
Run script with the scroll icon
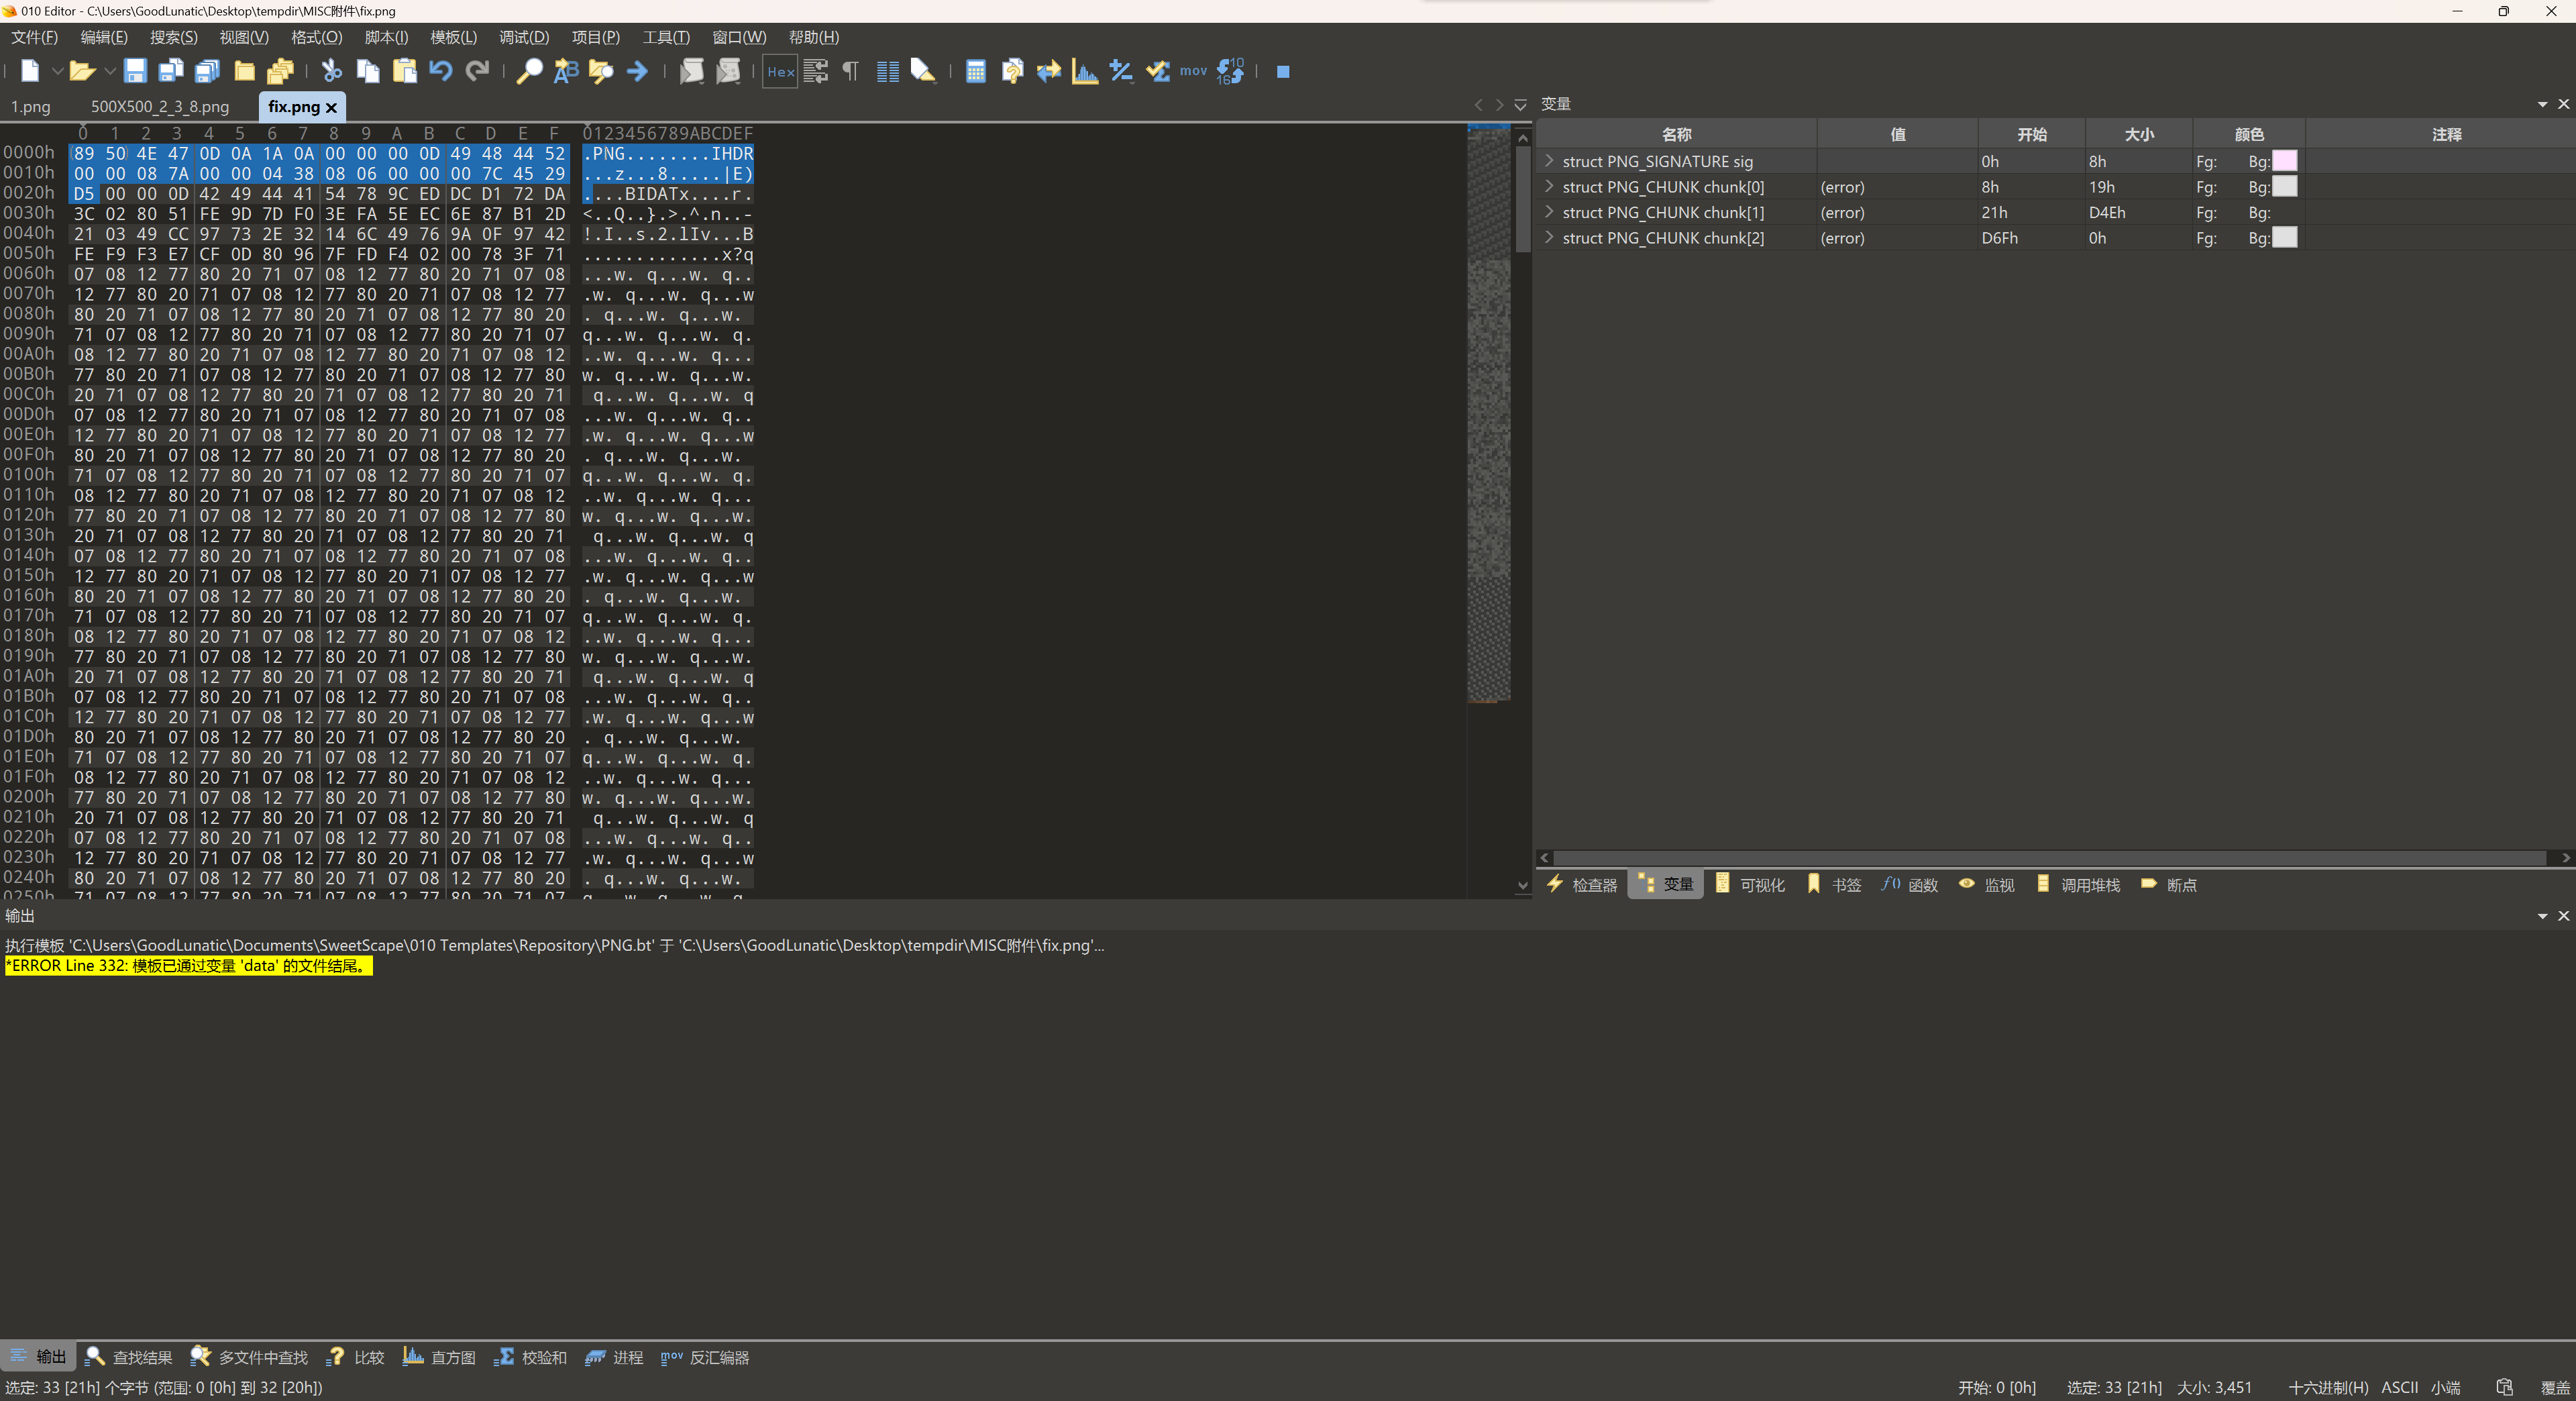(x=691, y=71)
